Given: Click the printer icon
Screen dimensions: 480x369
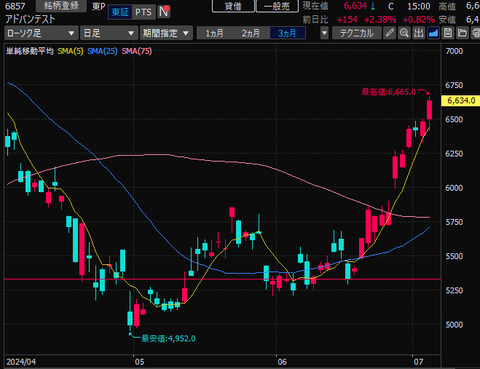Looking at the screenshot, I should point(476,33).
